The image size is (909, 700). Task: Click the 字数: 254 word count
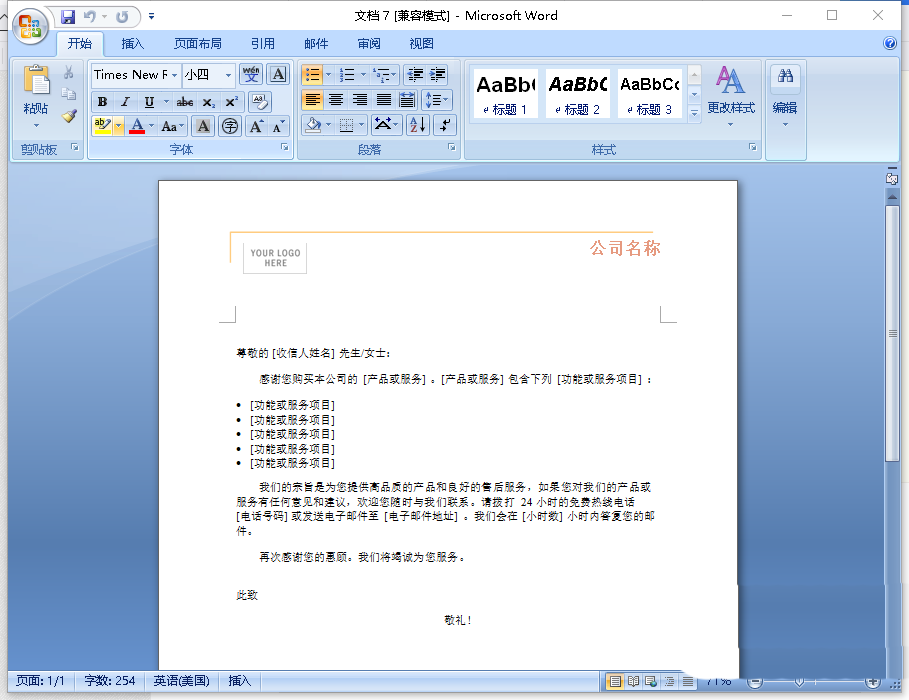click(109, 681)
